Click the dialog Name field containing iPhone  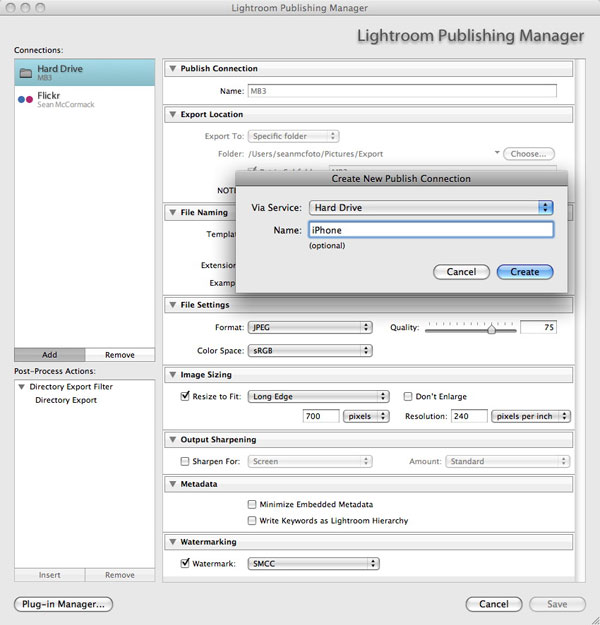431,230
